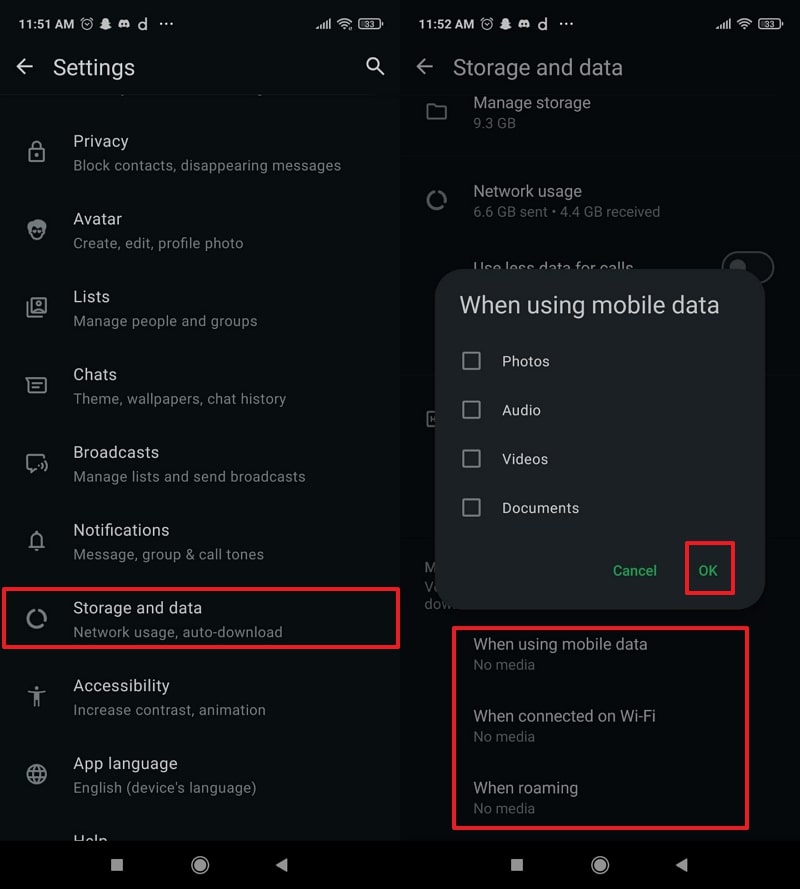Tick the Documents checkbox
The height and width of the screenshot is (889, 800).
(471, 508)
